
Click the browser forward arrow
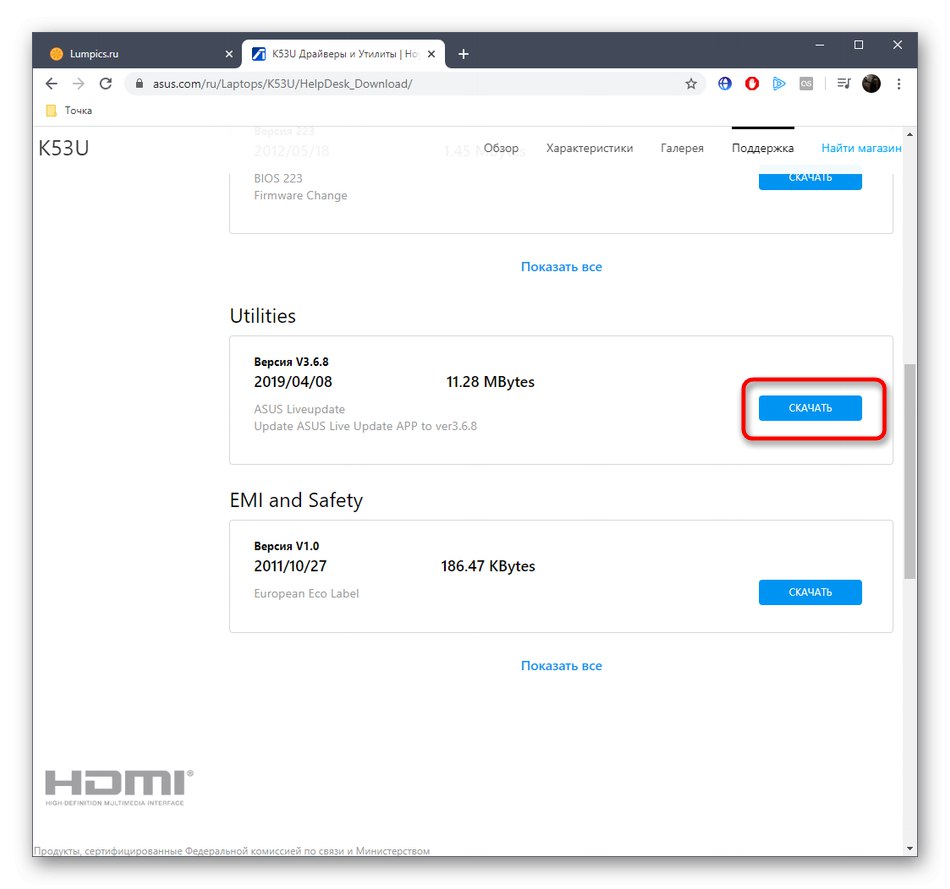(78, 84)
